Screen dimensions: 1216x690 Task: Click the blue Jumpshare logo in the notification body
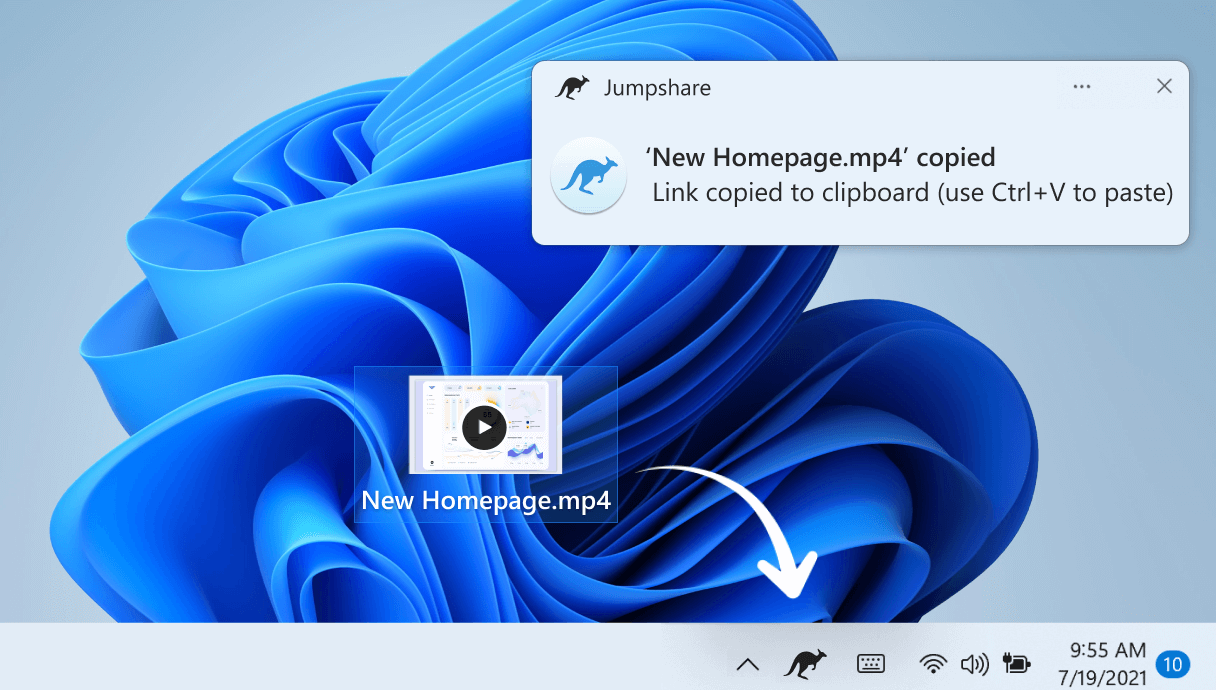(588, 174)
